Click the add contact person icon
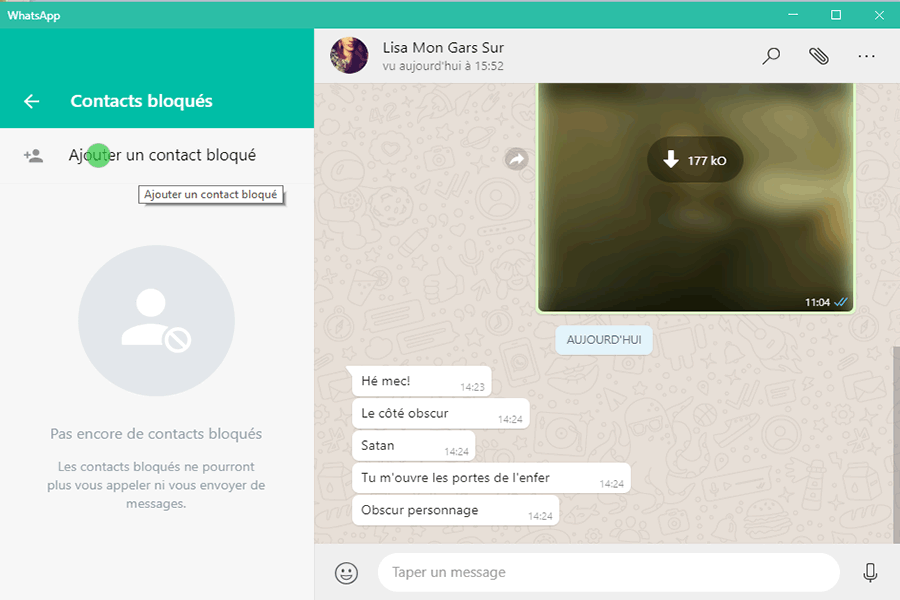This screenshot has width=900, height=600. click(34, 156)
